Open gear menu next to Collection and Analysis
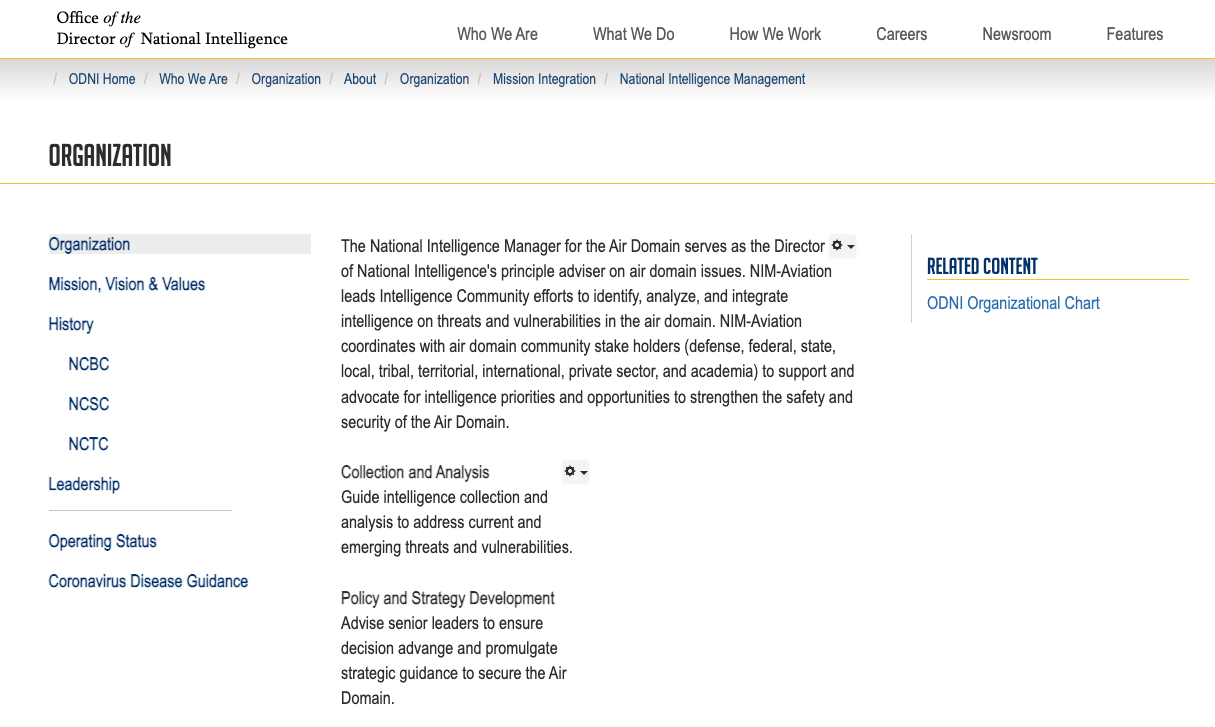 pos(576,471)
